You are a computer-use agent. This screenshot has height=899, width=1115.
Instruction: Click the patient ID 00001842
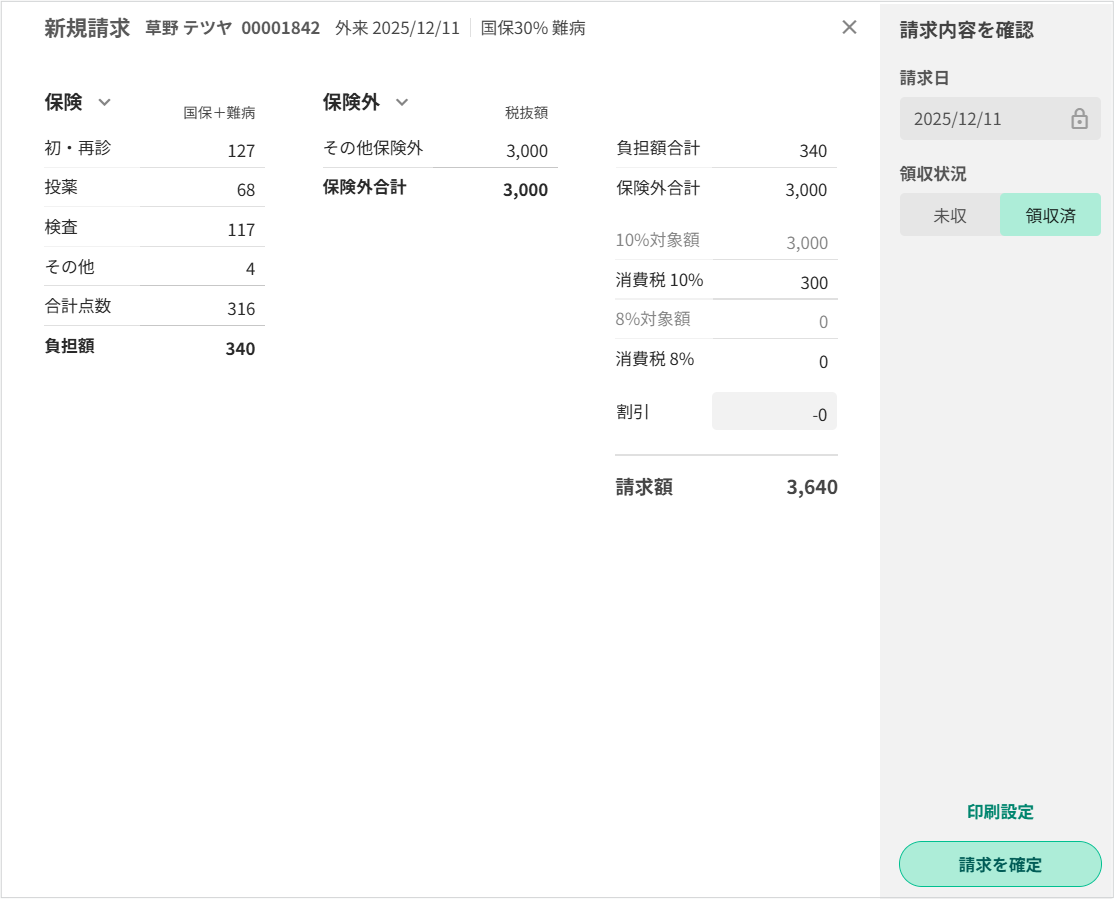[x=280, y=28]
